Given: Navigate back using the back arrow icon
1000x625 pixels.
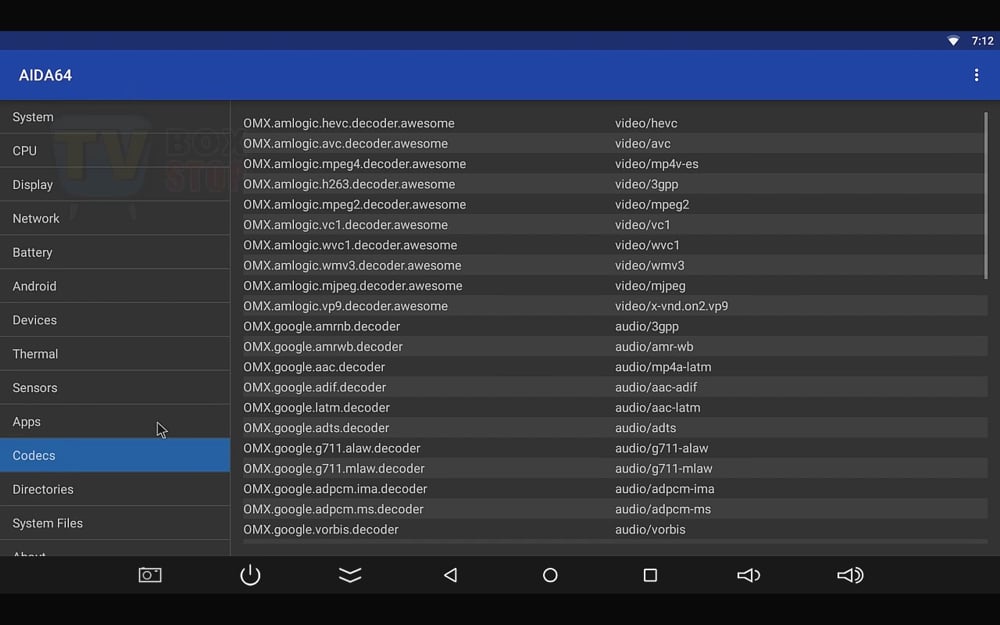Looking at the screenshot, I should 450,575.
